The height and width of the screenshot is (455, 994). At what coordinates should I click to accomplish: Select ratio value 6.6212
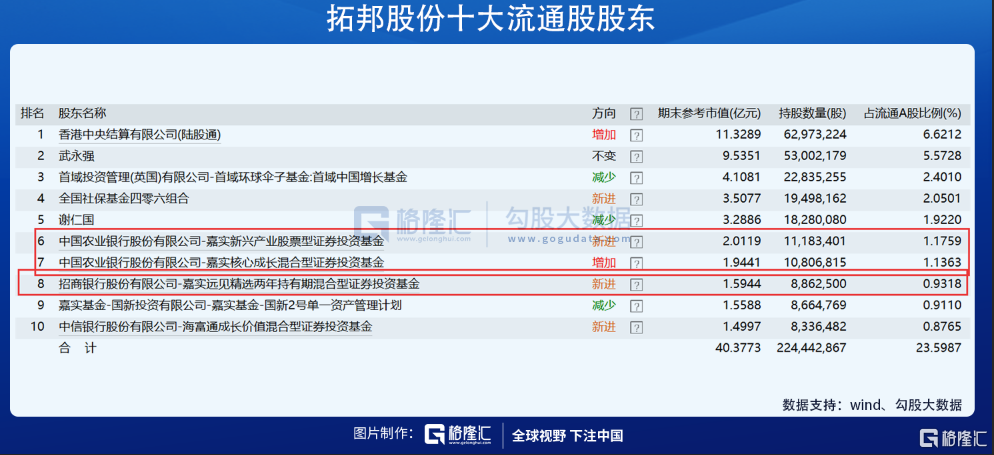[942, 135]
